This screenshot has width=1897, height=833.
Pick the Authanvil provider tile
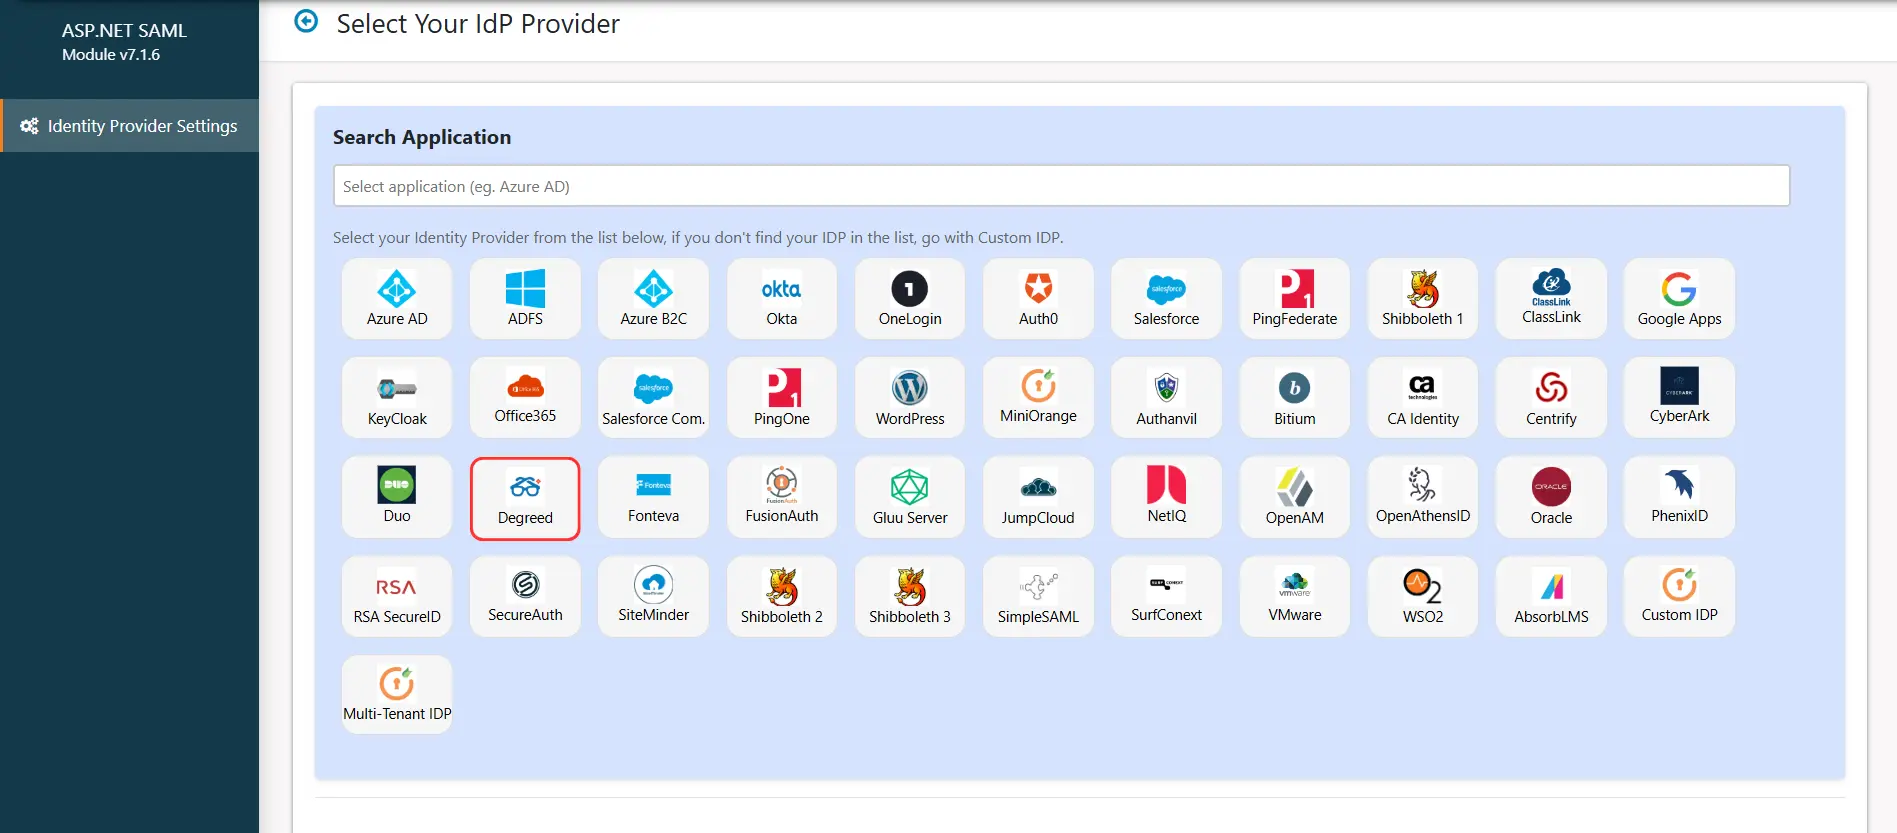1166,397
